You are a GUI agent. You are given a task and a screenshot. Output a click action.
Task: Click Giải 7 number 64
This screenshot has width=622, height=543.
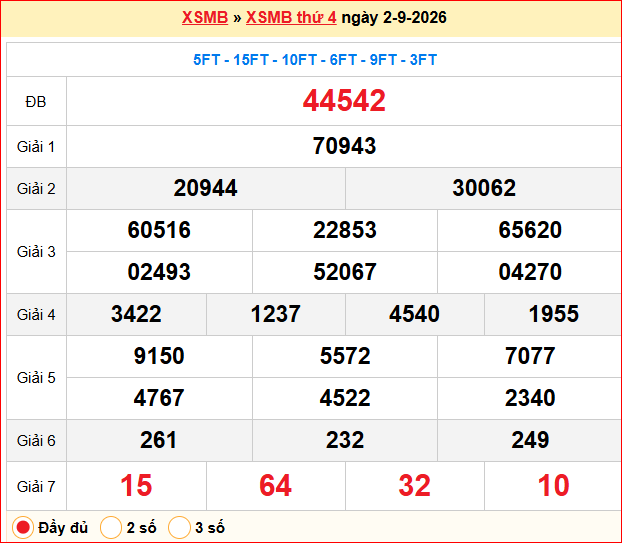tap(276, 485)
